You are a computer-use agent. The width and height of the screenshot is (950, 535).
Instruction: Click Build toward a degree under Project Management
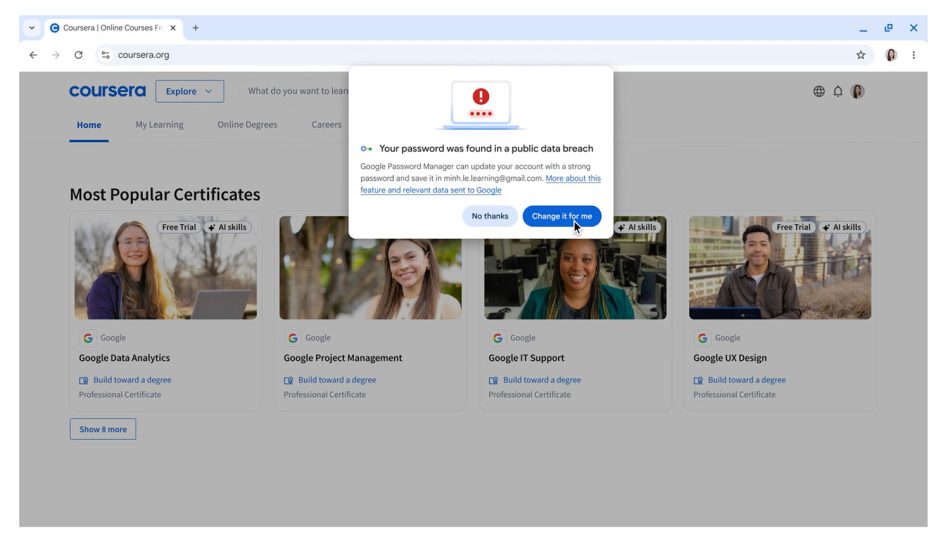(x=337, y=380)
